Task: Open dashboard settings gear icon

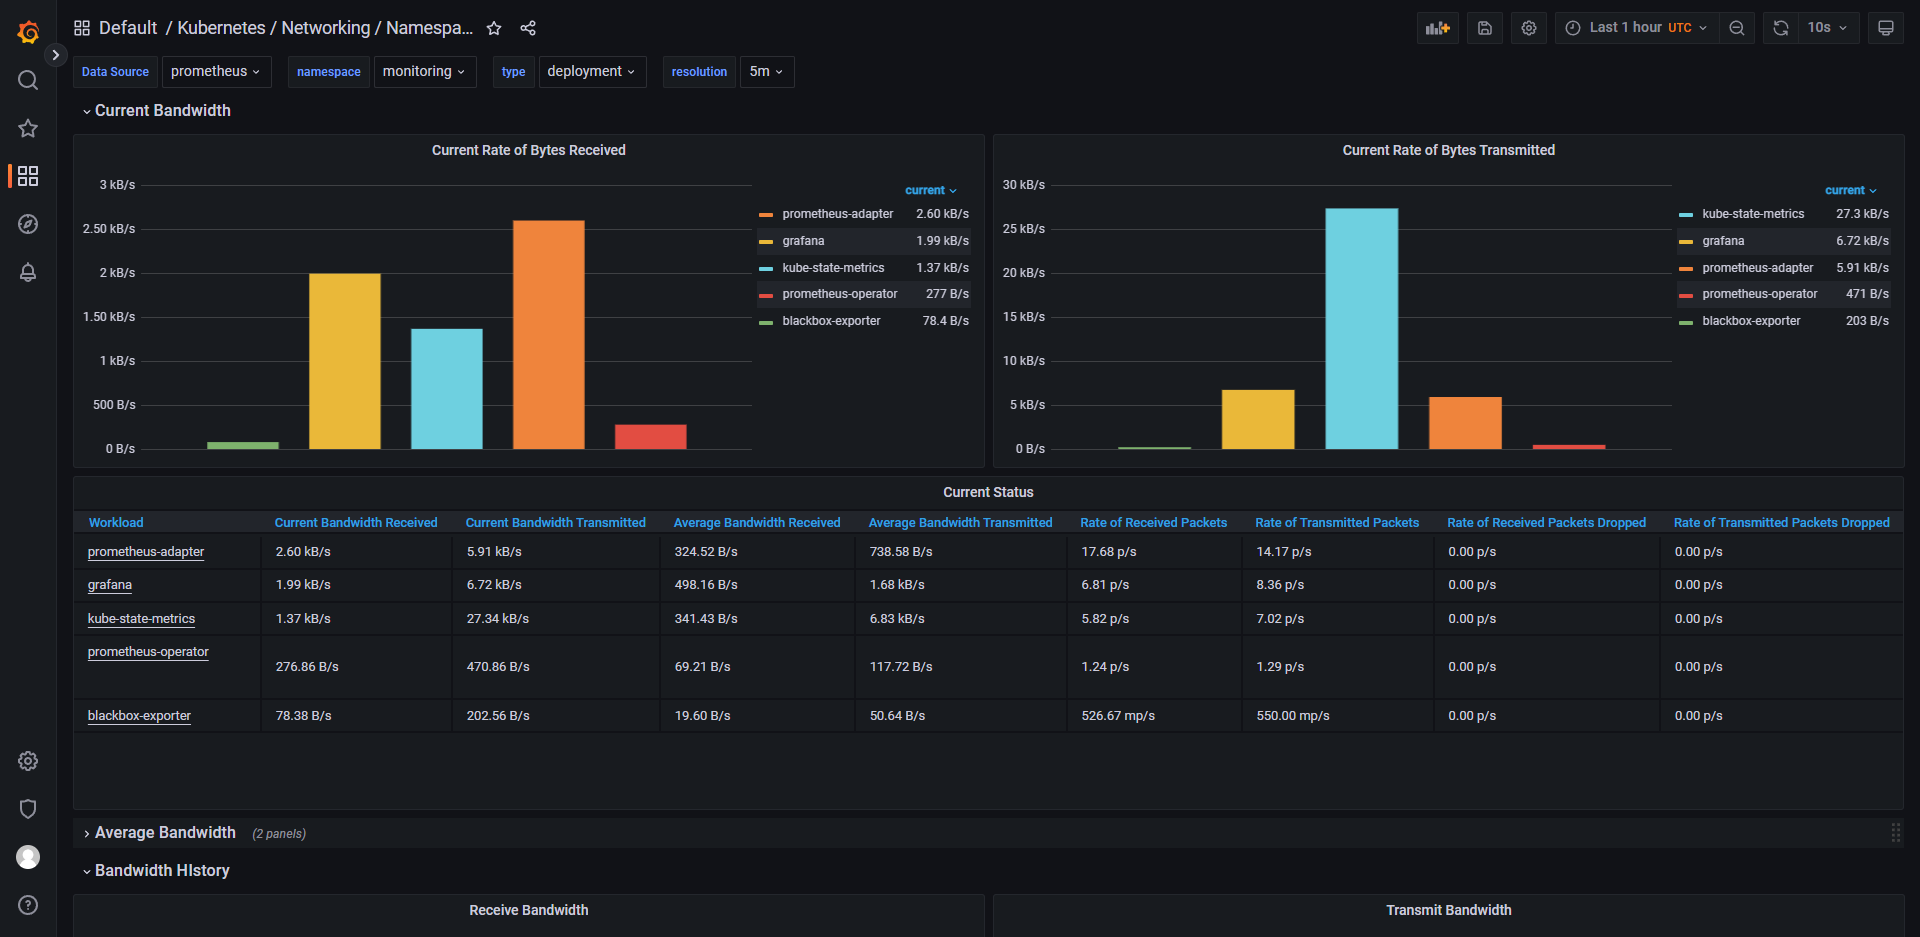Action: pyautogui.click(x=1529, y=28)
